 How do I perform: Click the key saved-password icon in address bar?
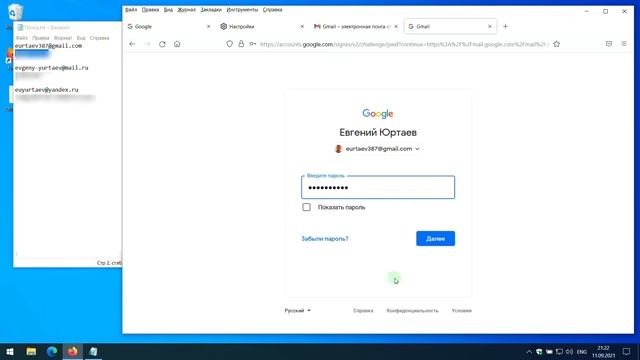pyautogui.click(x=253, y=44)
